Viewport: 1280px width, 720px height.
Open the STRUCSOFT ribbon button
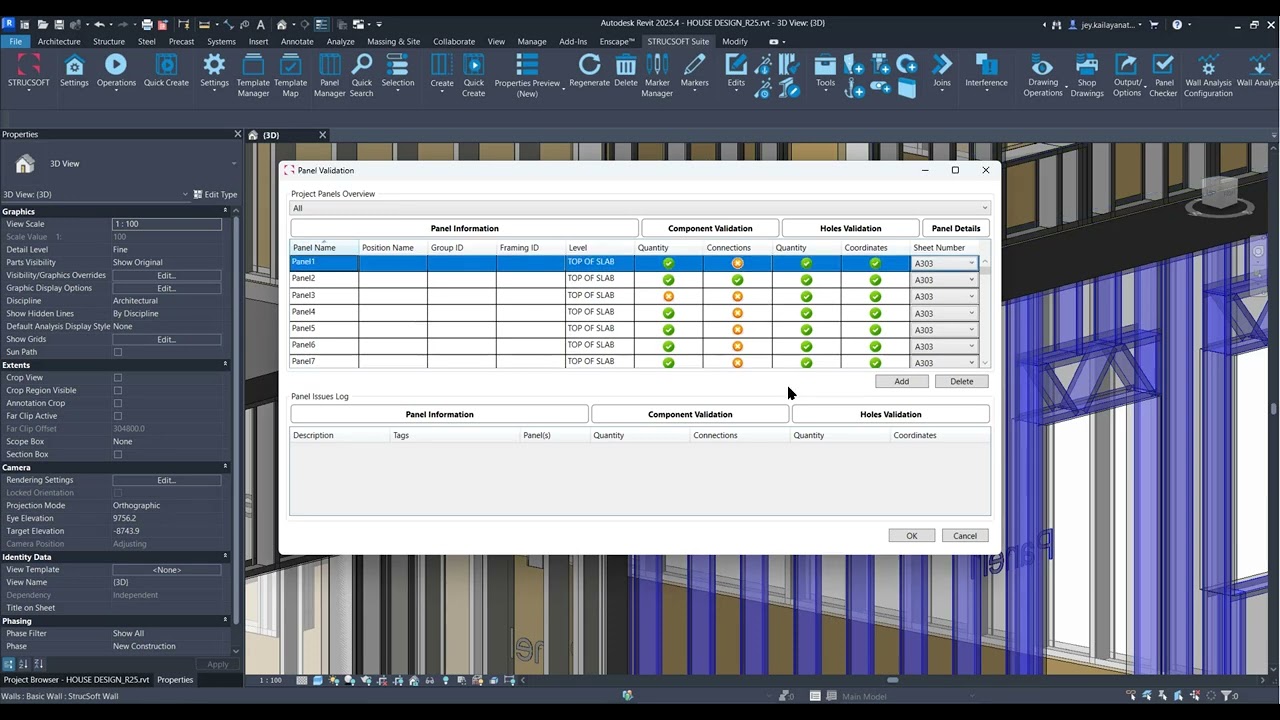[x=27, y=71]
